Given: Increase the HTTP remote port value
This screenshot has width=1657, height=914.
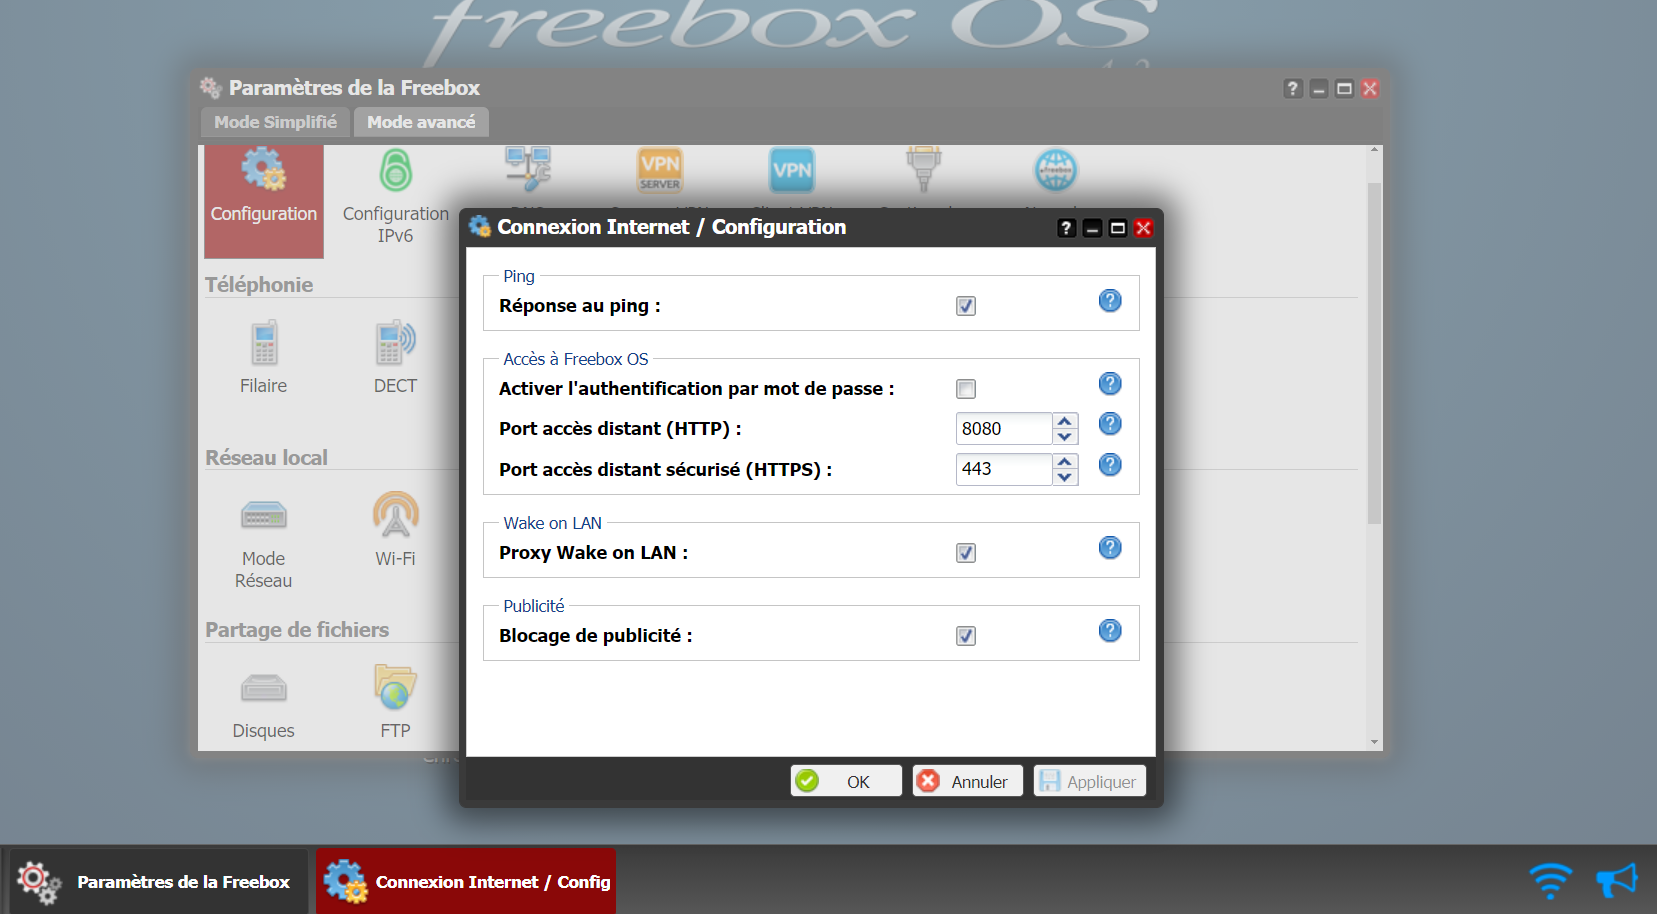Looking at the screenshot, I should 1065,421.
